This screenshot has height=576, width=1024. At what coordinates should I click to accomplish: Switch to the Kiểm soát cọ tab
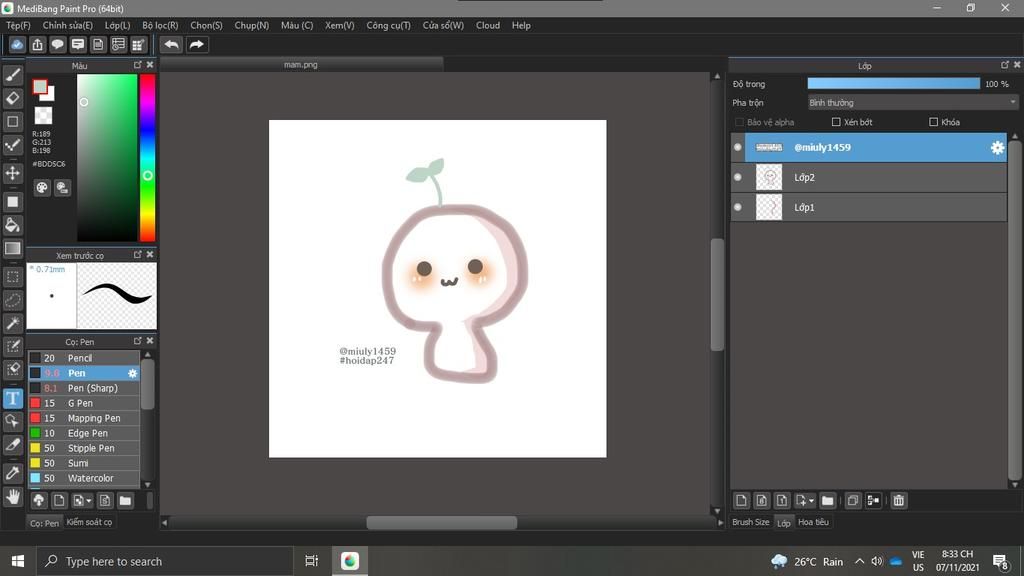pyautogui.click(x=89, y=522)
